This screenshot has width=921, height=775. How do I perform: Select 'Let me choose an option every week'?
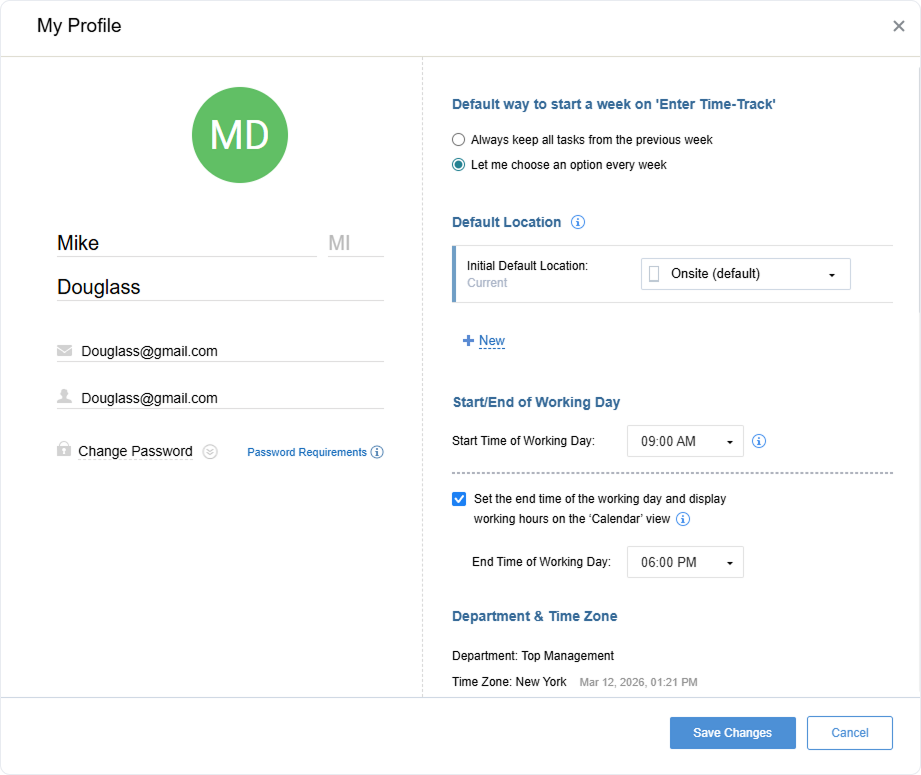click(x=458, y=165)
